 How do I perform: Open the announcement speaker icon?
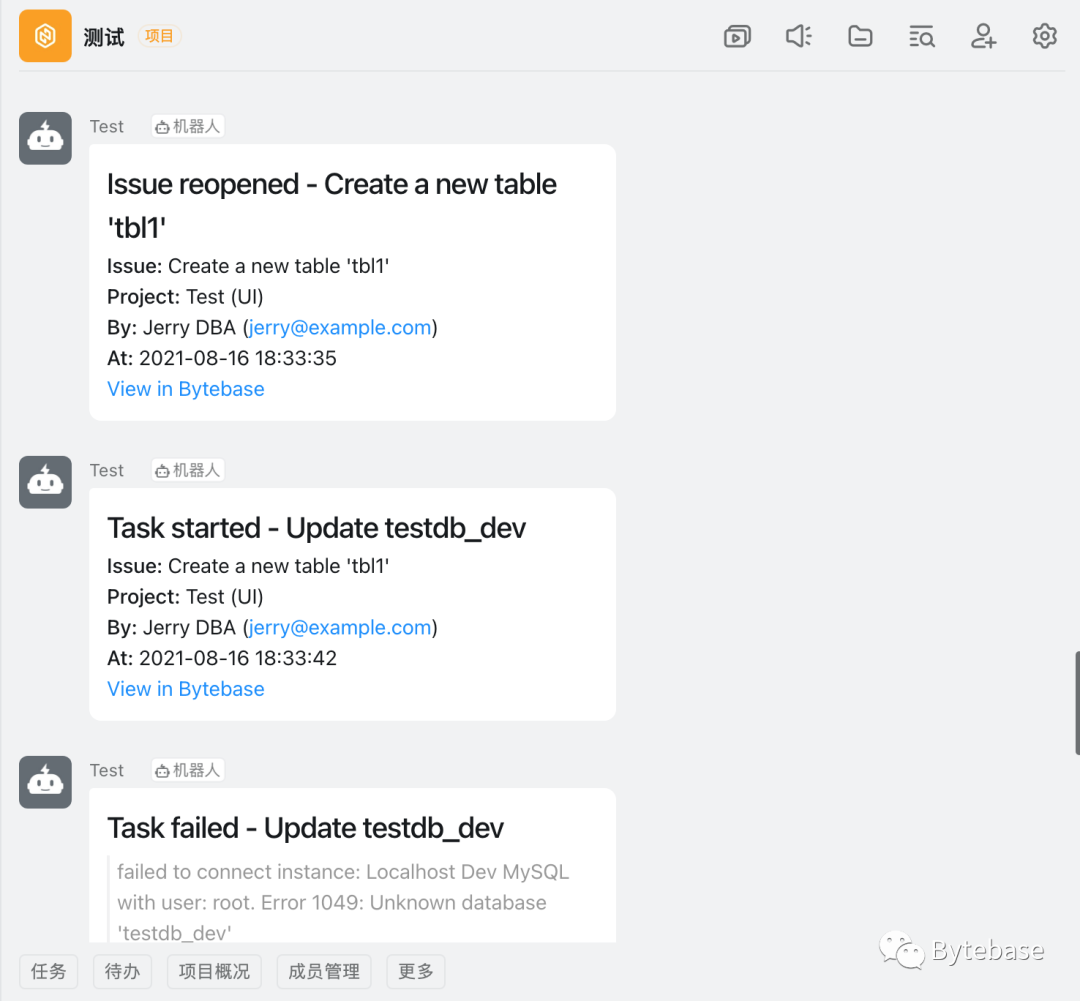click(x=799, y=36)
